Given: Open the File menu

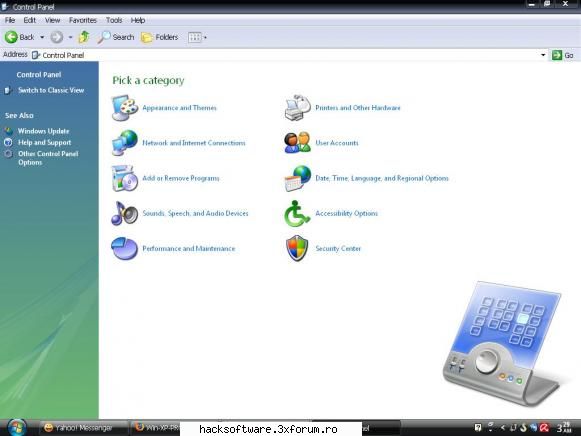Looking at the screenshot, I should 10,20.
